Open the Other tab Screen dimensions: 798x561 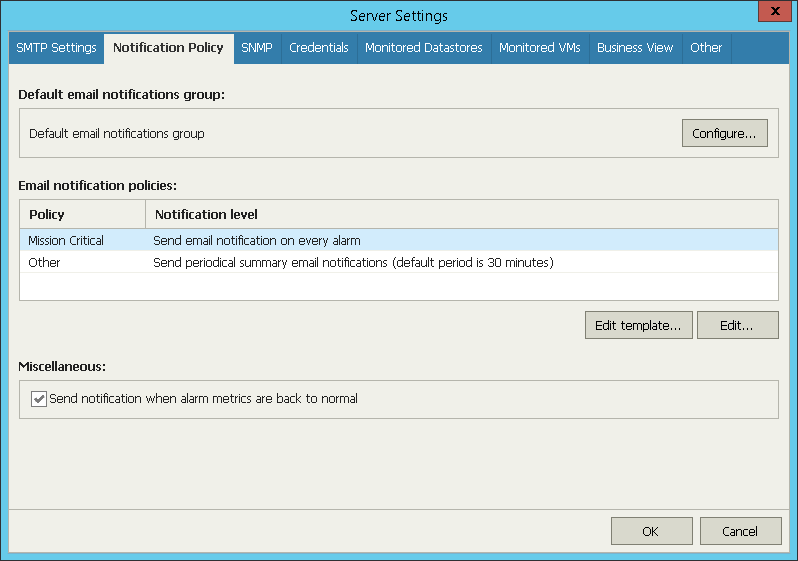point(706,48)
